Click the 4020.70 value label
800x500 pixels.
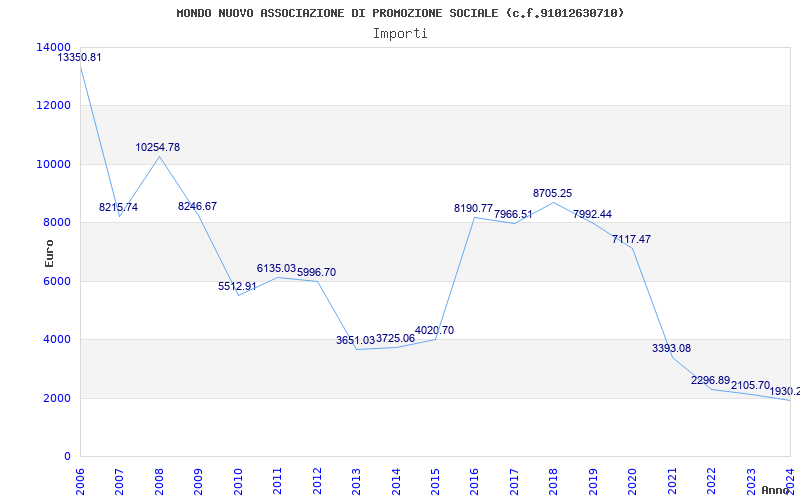click(434, 330)
